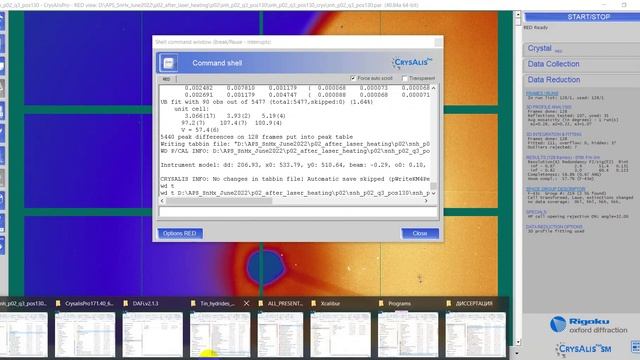
Task: Close the Tm_hydrides preview with its X
Action: point(246,303)
